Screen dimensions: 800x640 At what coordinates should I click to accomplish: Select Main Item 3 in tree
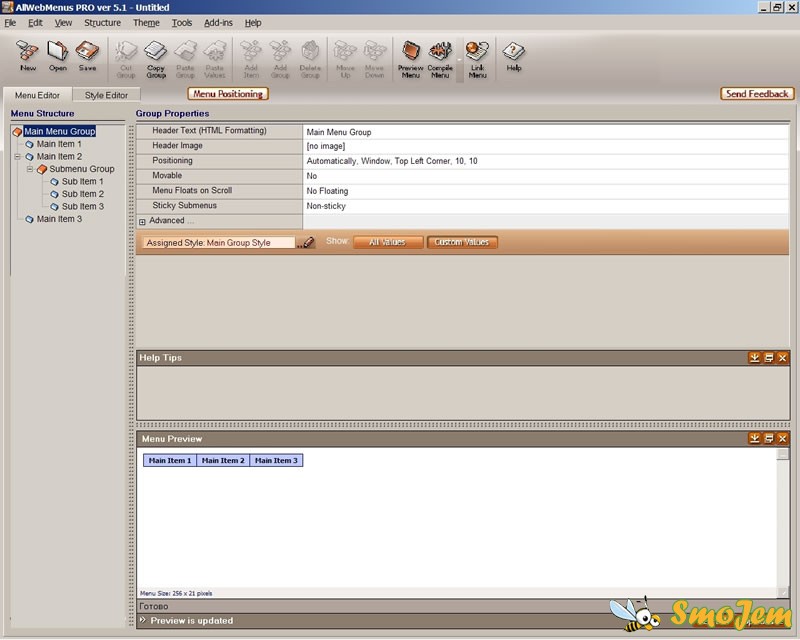tap(59, 219)
